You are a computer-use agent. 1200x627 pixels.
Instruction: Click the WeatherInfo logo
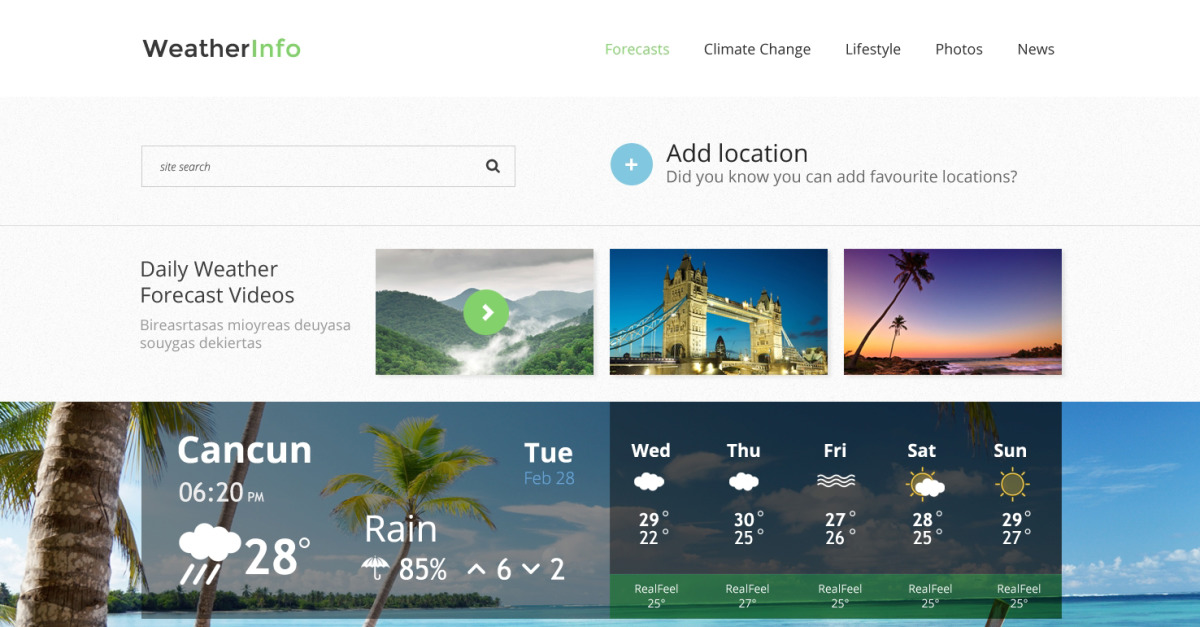point(221,48)
